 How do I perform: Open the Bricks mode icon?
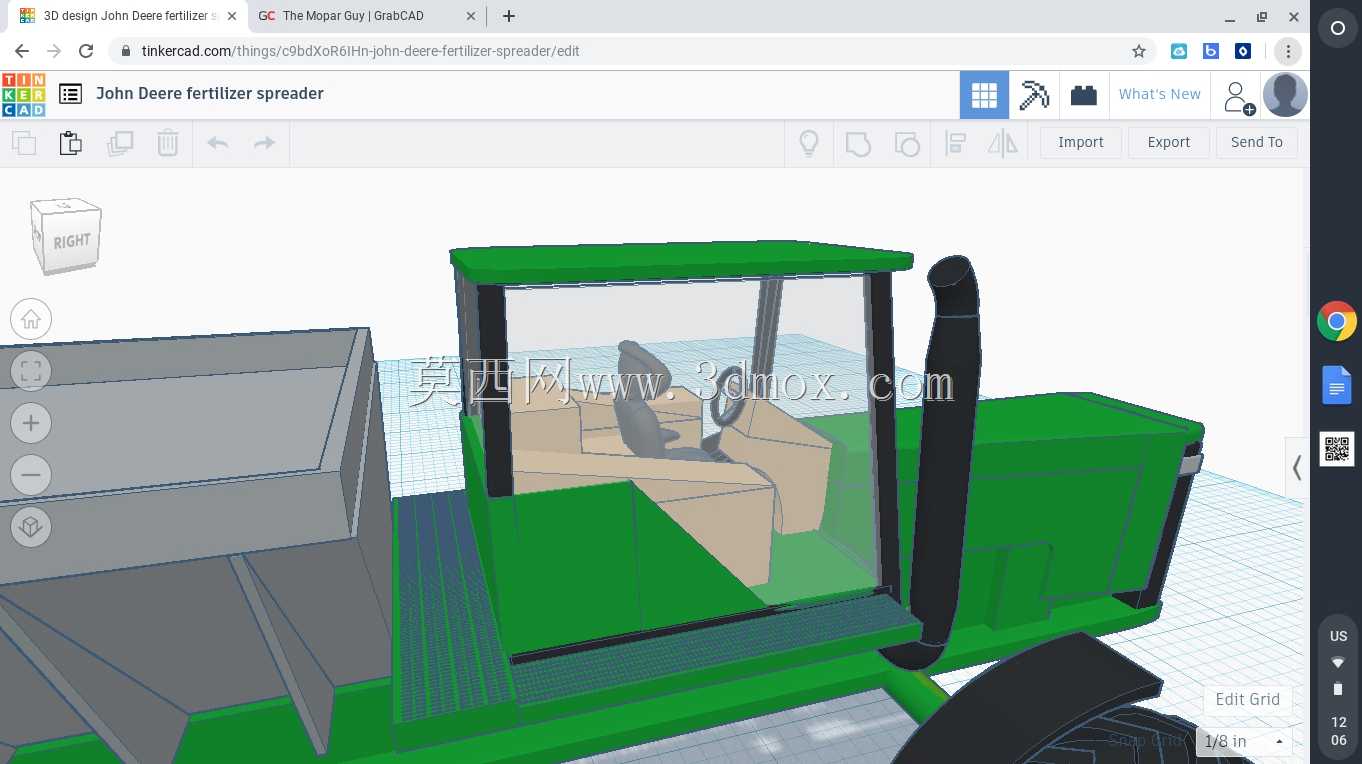[x=1084, y=95]
